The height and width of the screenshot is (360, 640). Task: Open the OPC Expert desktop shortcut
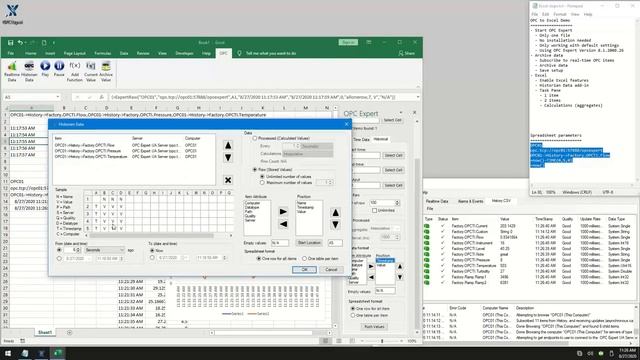[12, 14]
